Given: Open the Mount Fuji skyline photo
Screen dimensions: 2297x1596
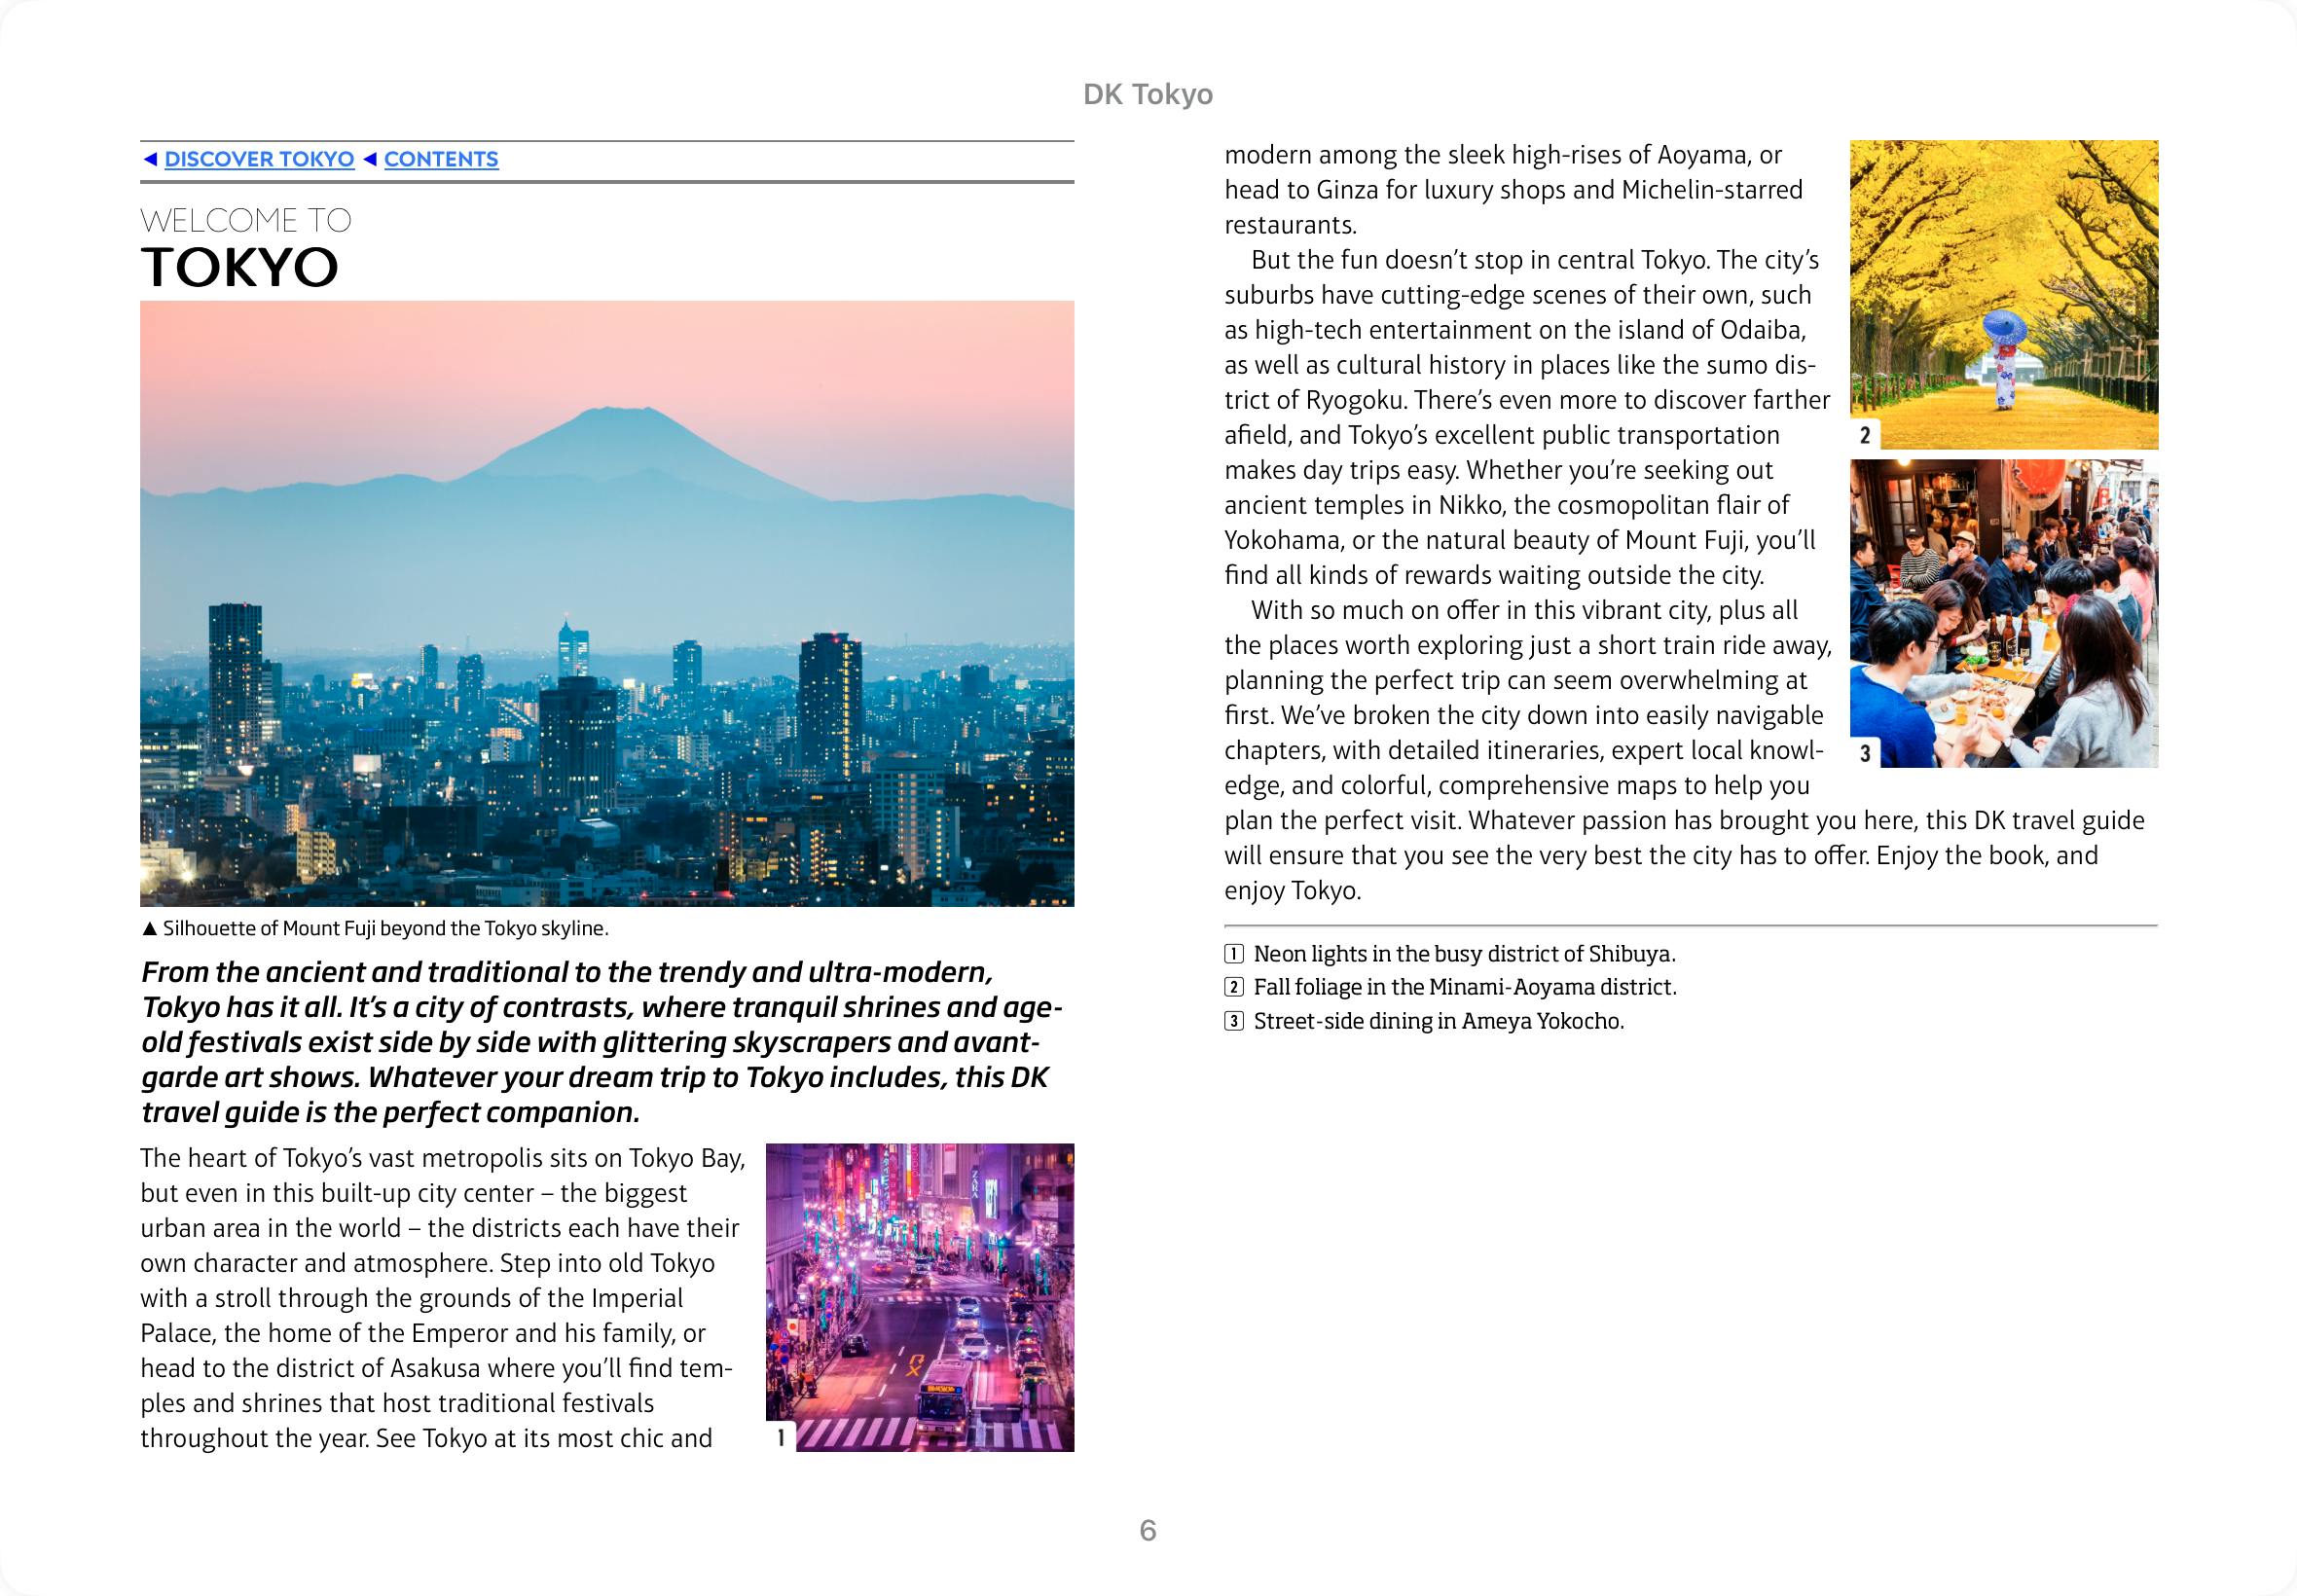Looking at the screenshot, I should point(607,604).
